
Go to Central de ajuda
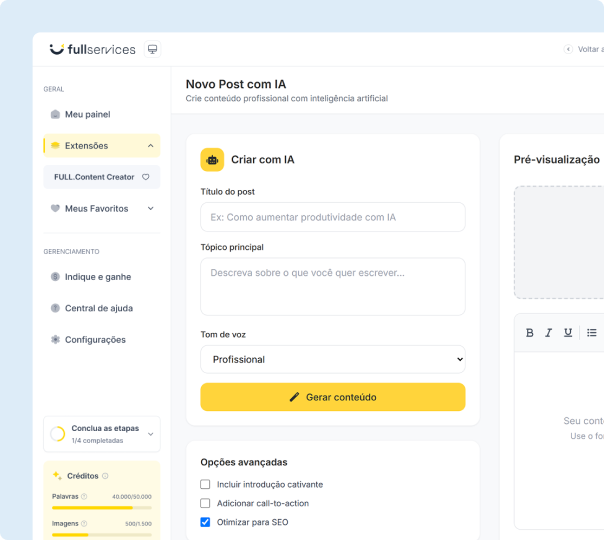(x=98, y=308)
